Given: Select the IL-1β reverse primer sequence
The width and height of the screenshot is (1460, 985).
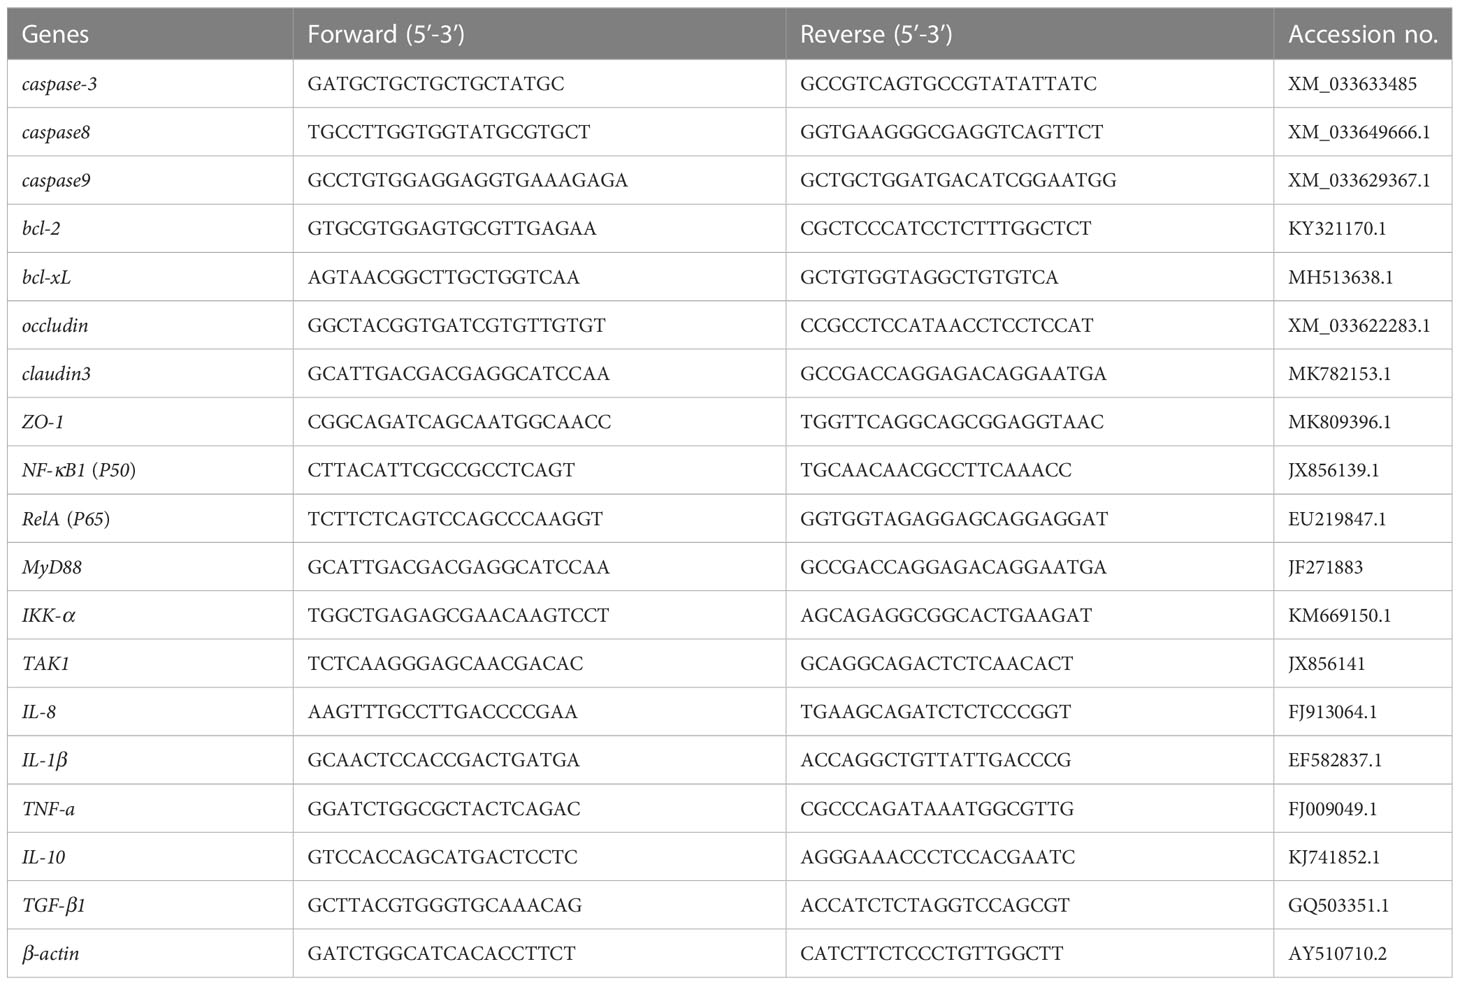Looking at the screenshot, I should (x=935, y=760).
